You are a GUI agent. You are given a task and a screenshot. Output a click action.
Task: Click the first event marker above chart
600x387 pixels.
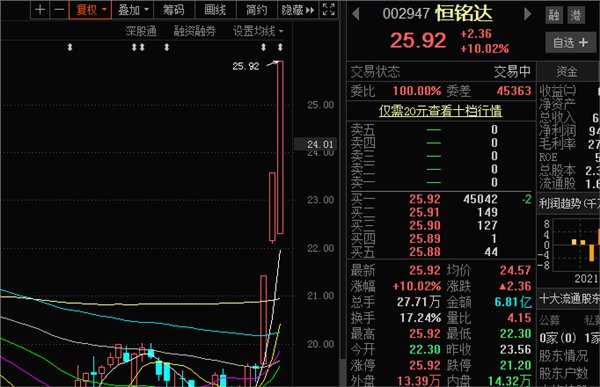tap(70, 47)
